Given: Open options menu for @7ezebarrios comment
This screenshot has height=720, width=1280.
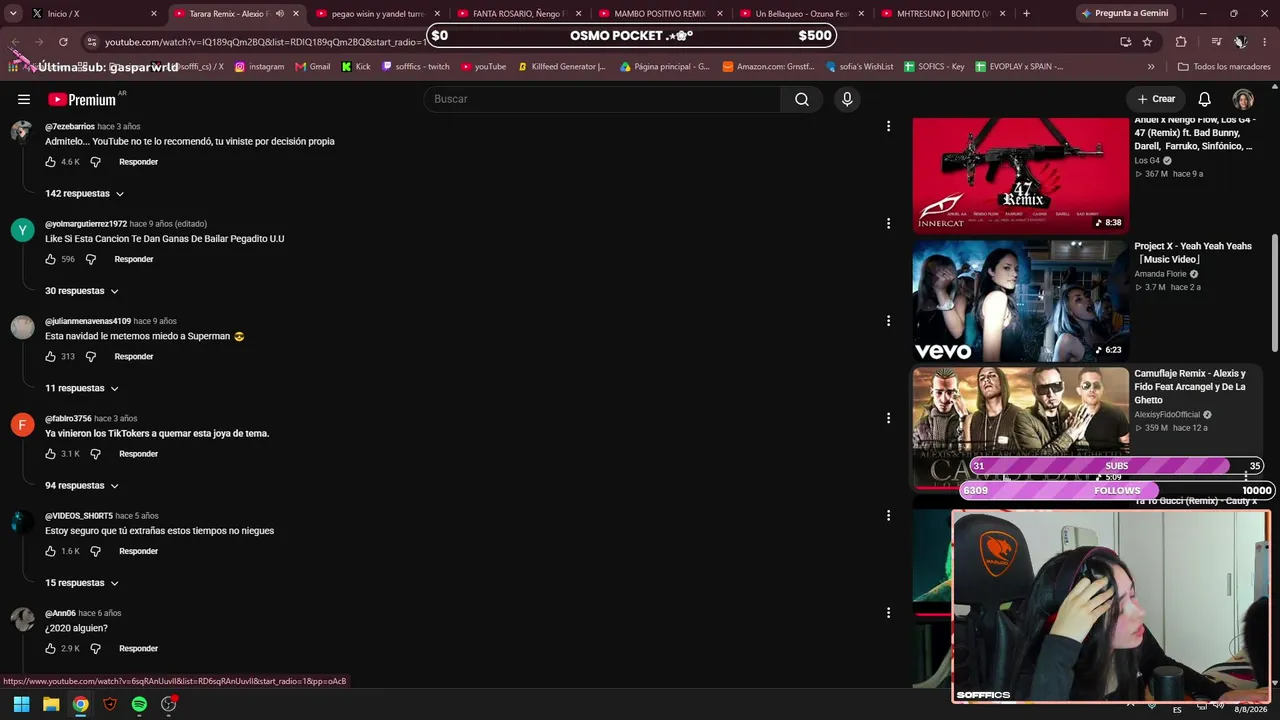Looking at the screenshot, I should click(x=888, y=126).
